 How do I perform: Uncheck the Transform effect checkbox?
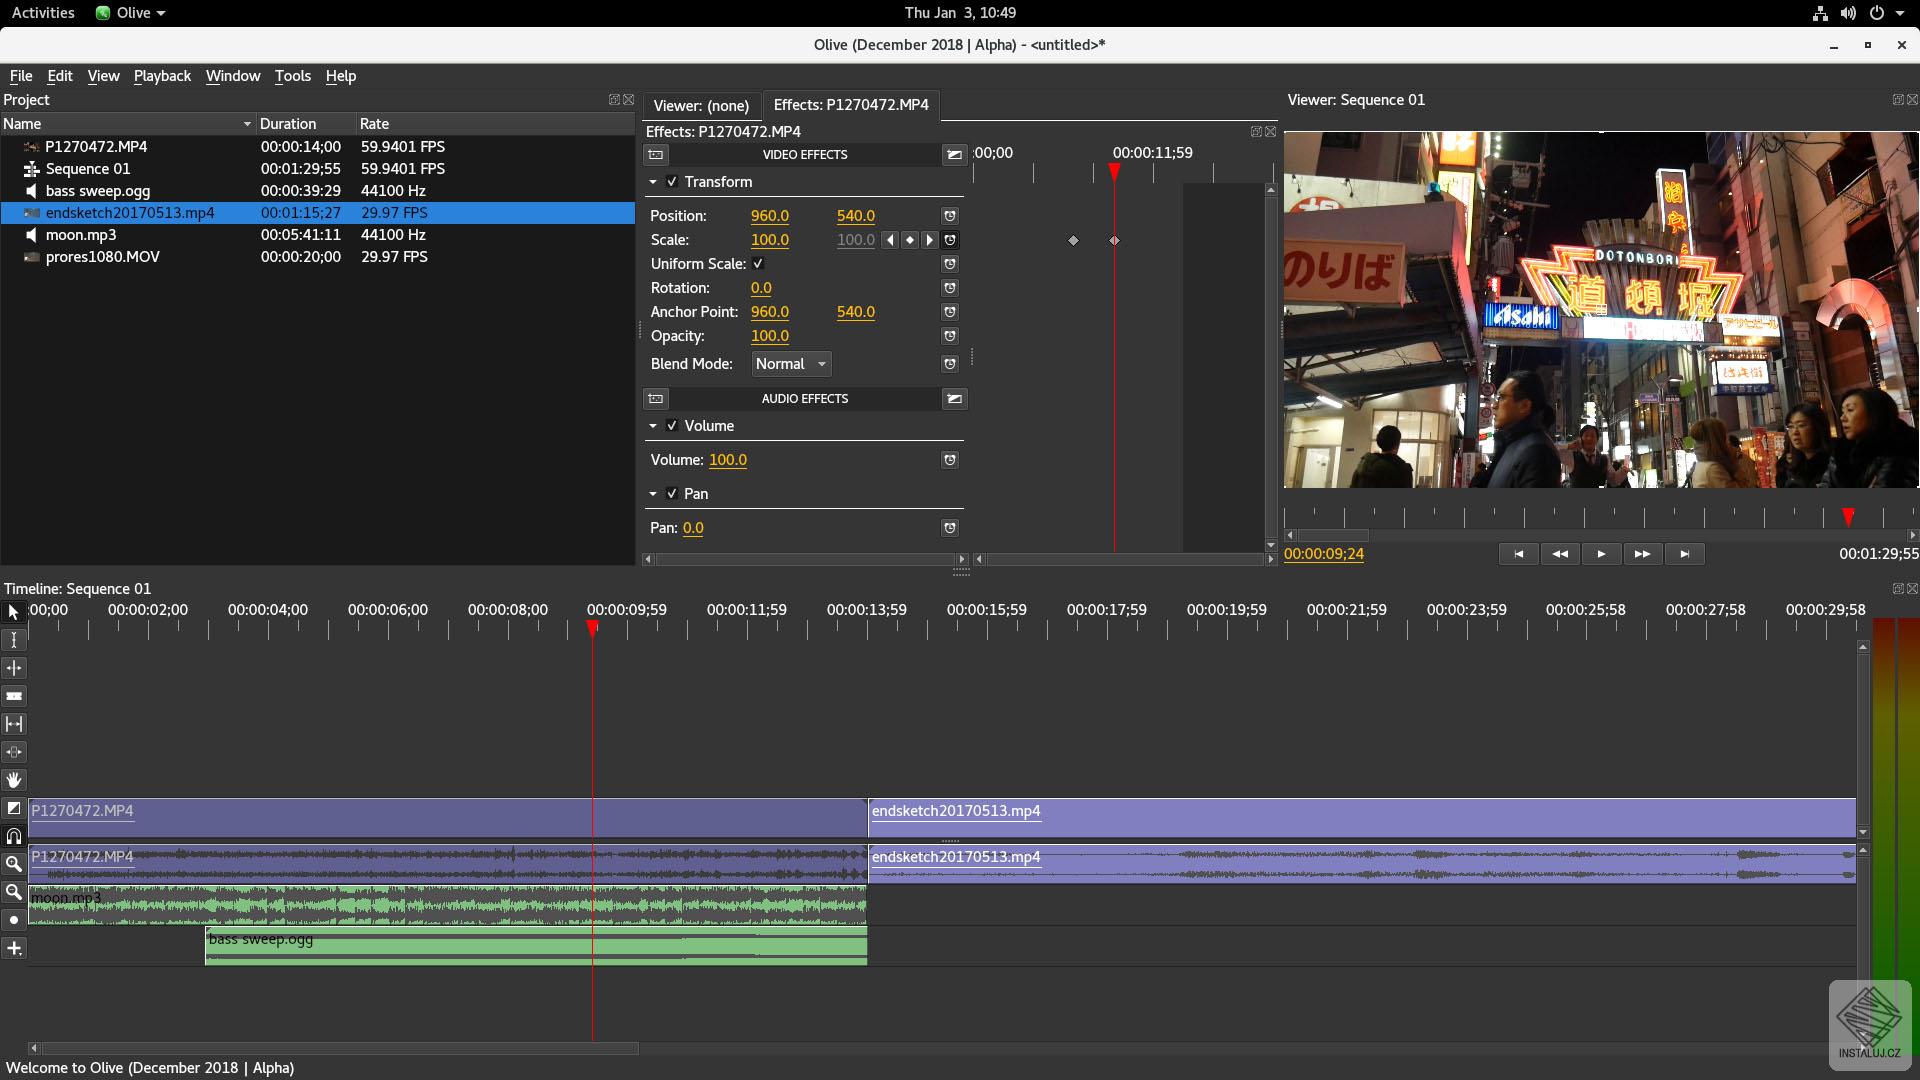(671, 182)
